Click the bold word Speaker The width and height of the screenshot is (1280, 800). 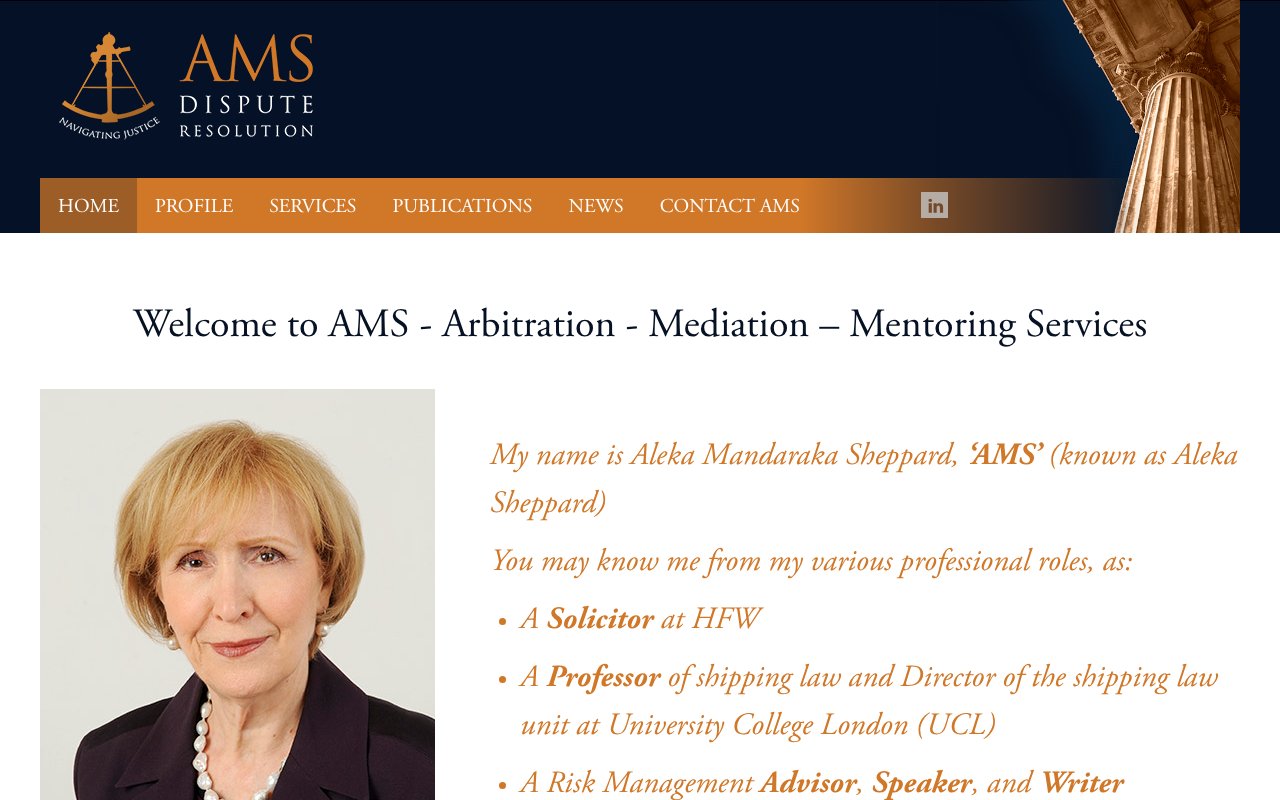click(x=921, y=783)
